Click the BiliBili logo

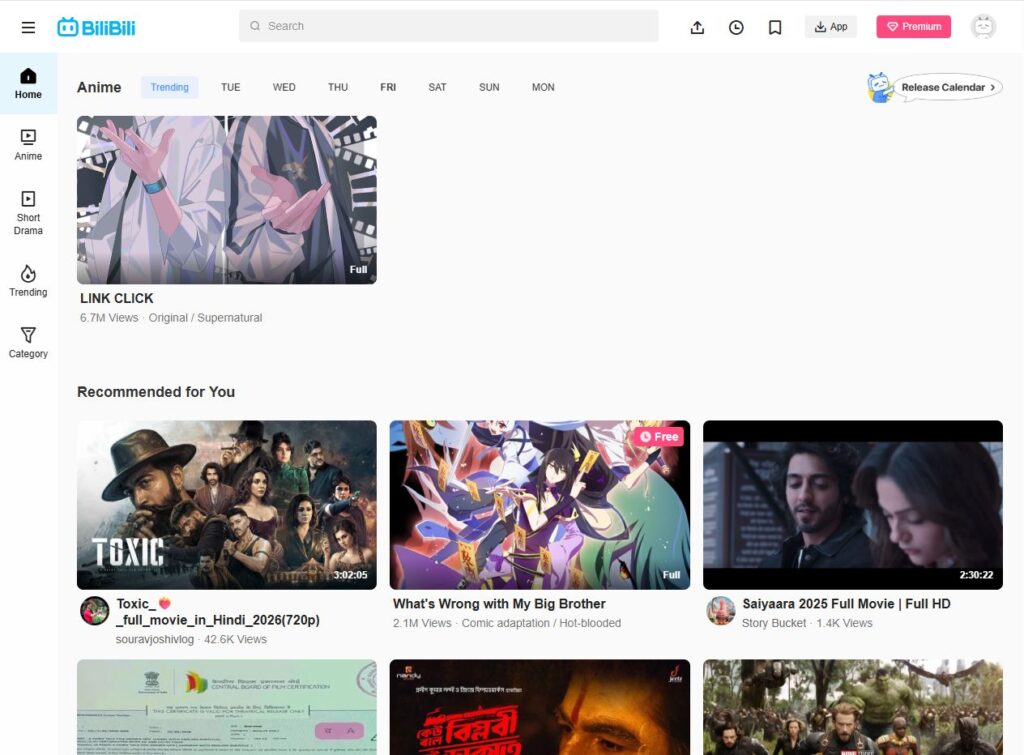(96, 27)
